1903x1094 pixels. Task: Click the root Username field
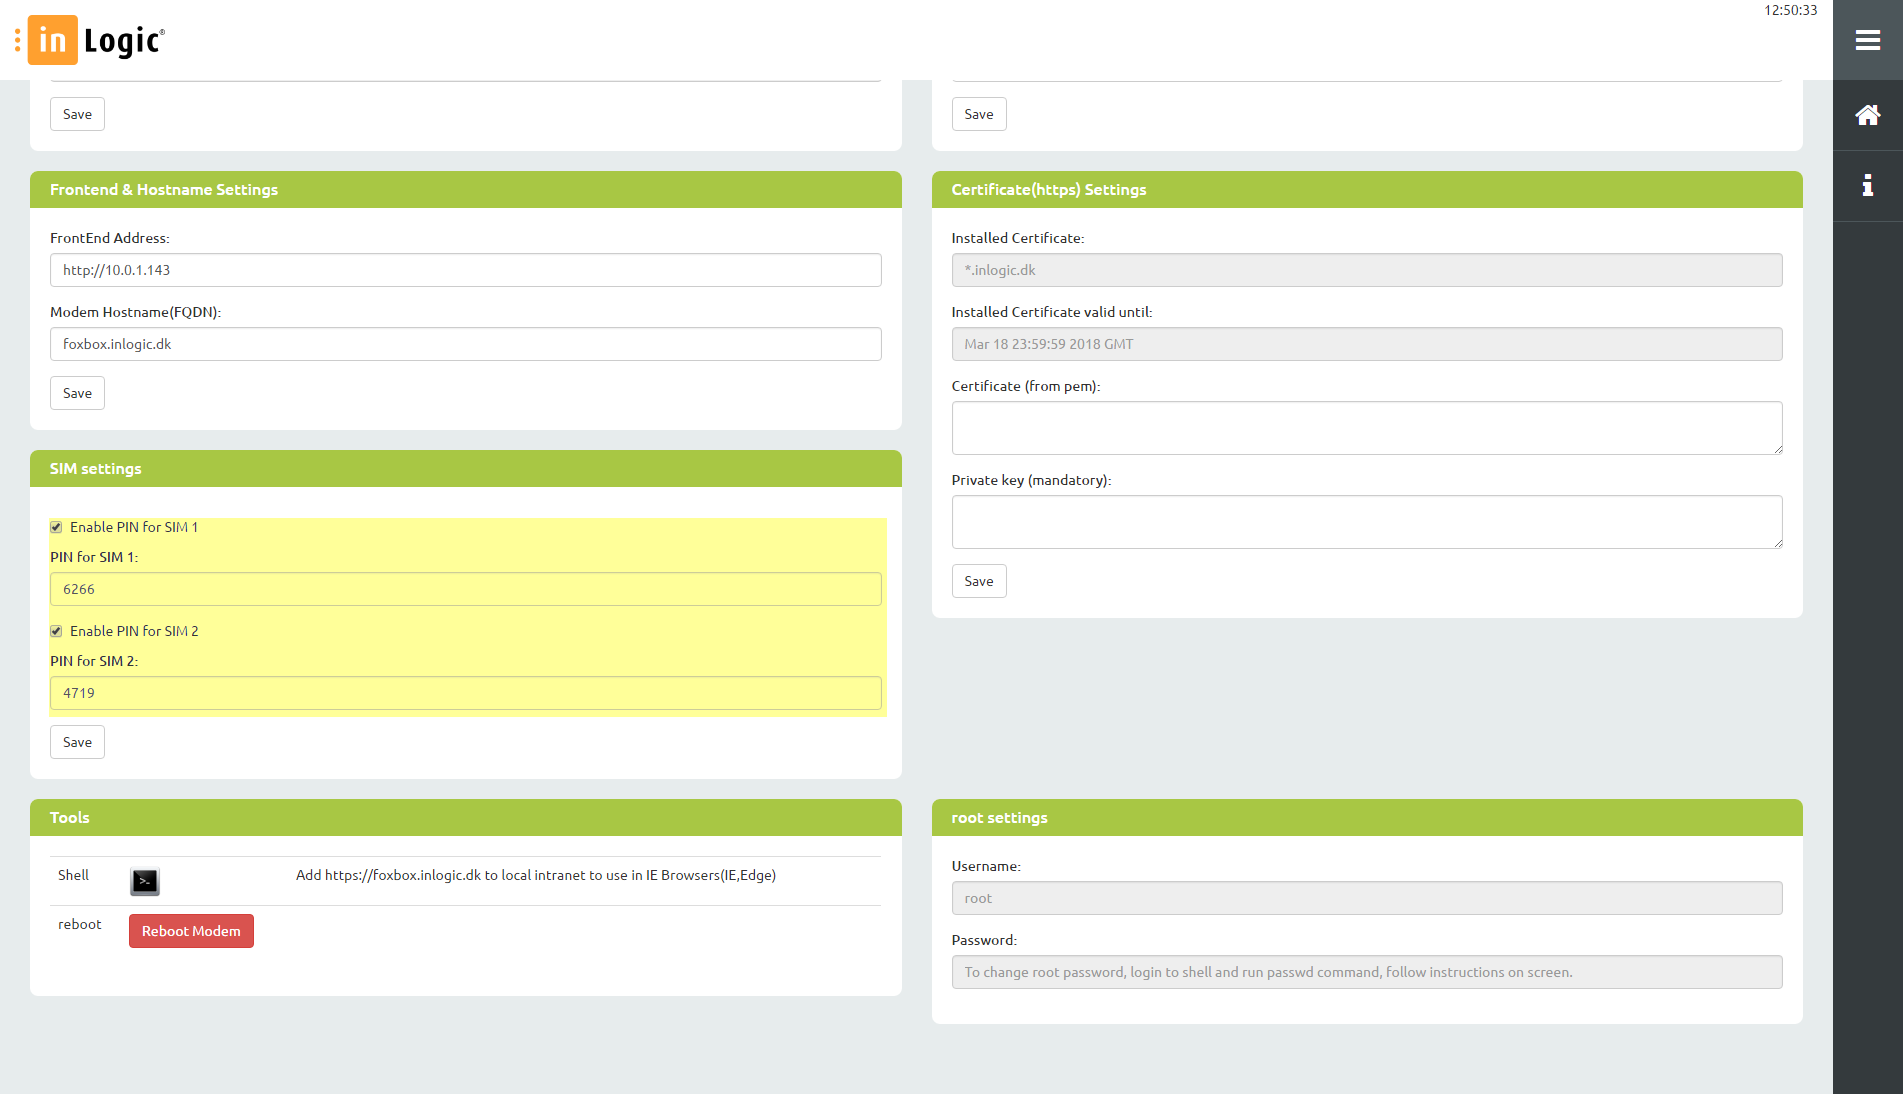pos(1366,898)
